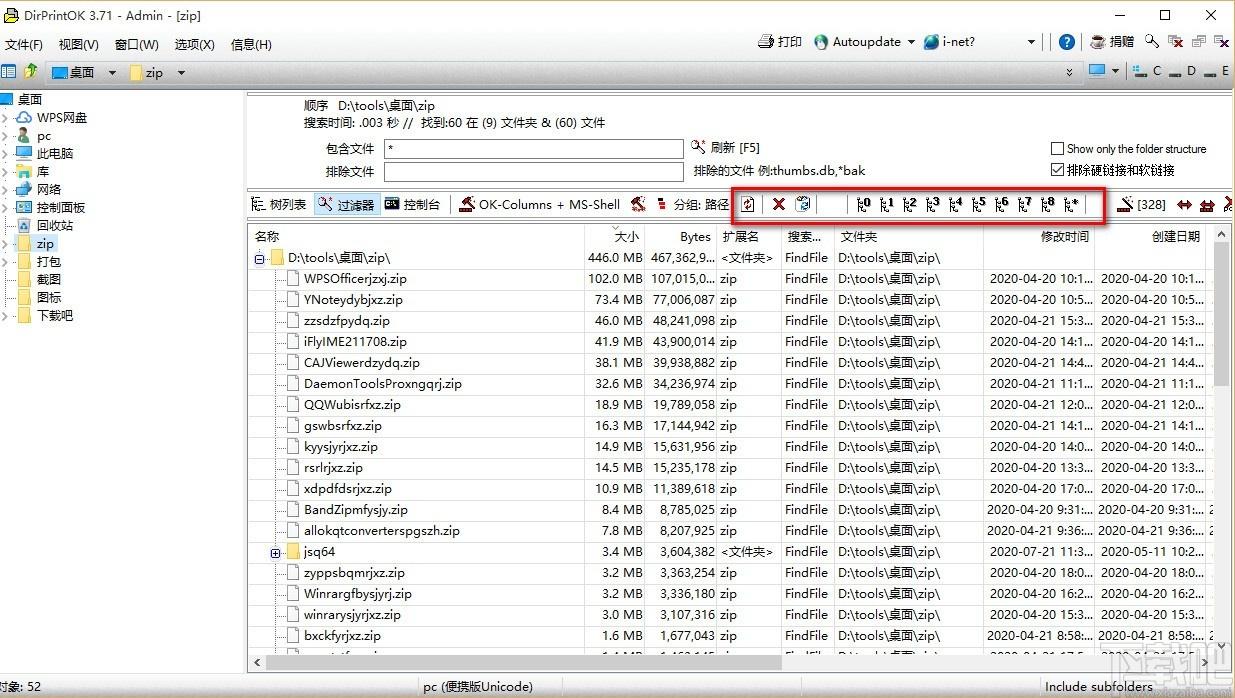Click the expand-all levels (*) tree icon
1235x698 pixels.
coord(1071,204)
